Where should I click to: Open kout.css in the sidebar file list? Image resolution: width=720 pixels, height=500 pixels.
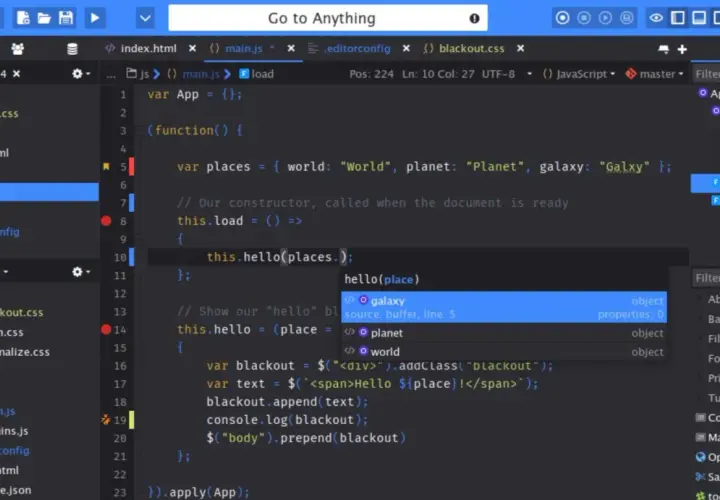tap(22, 313)
